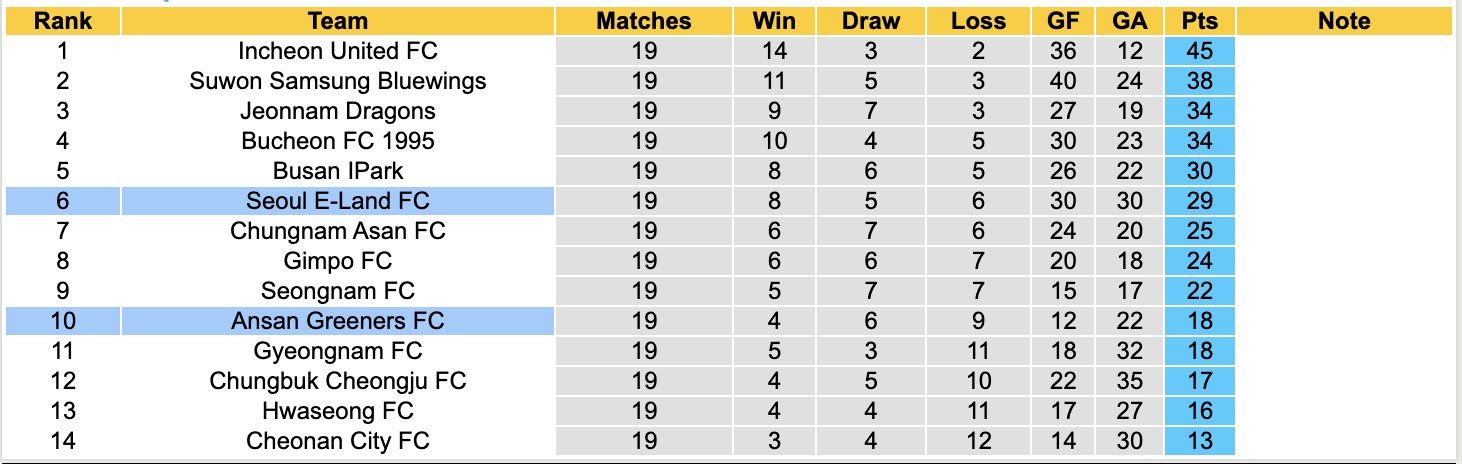Select the Win column header
This screenshot has width=1462, height=464.
tap(774, 21)
